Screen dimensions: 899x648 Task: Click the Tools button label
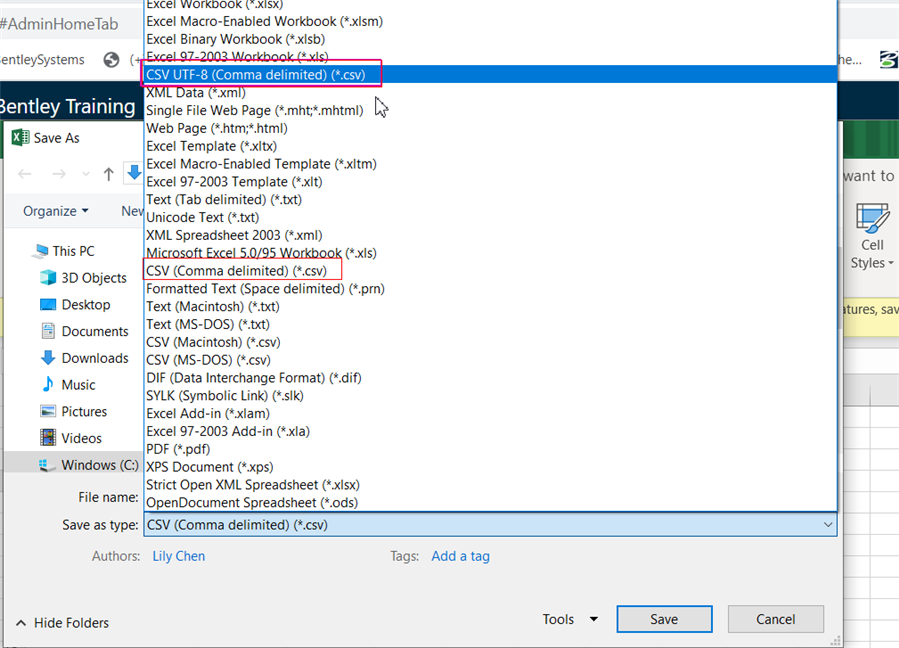coord(558,619)
